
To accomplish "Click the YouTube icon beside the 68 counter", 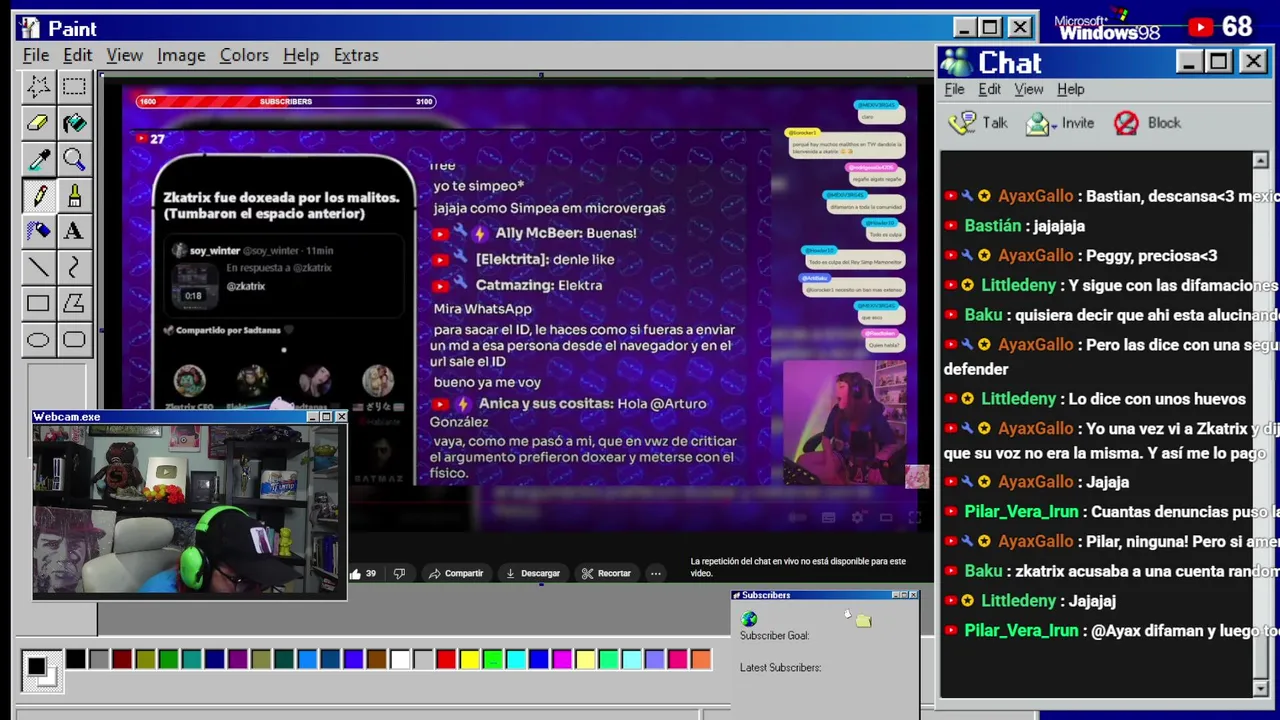I will 1200,27.
